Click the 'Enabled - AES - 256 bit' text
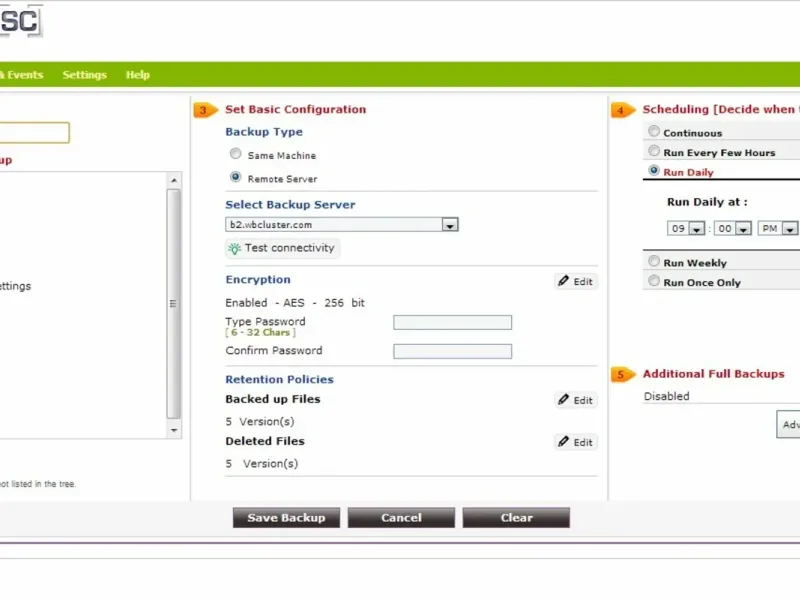The height and width of the screenshot is (600, 800). (x=295, y=303)
